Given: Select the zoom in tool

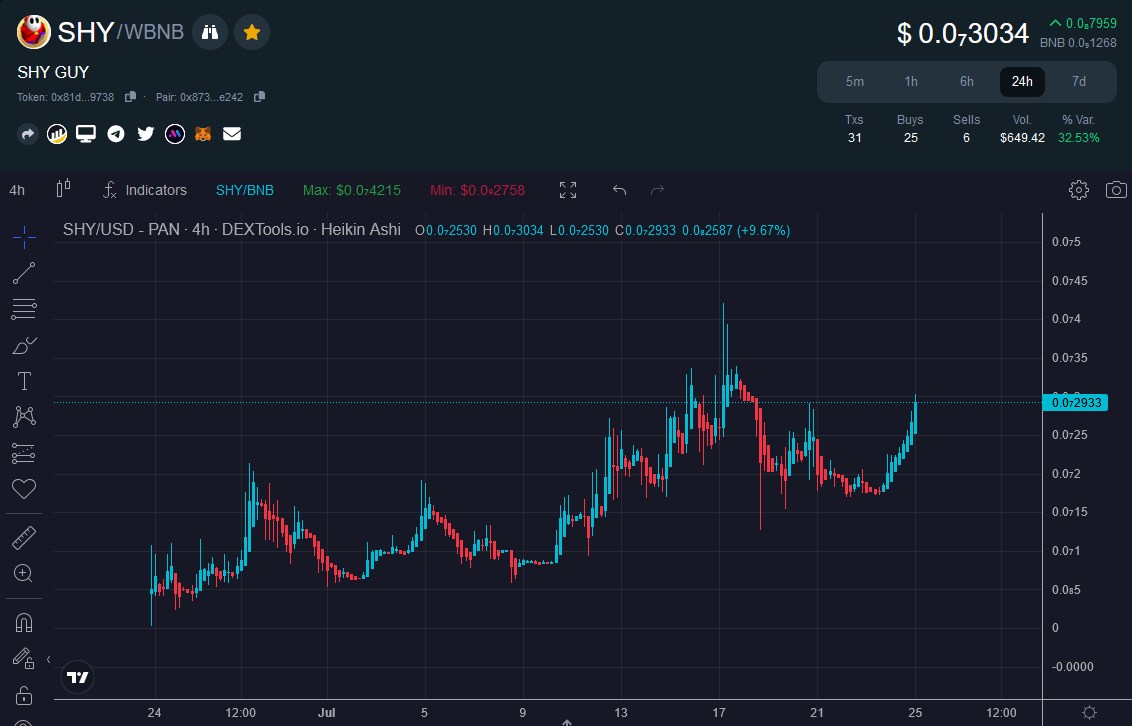Looking at the screenshot, I should [24, 574].
